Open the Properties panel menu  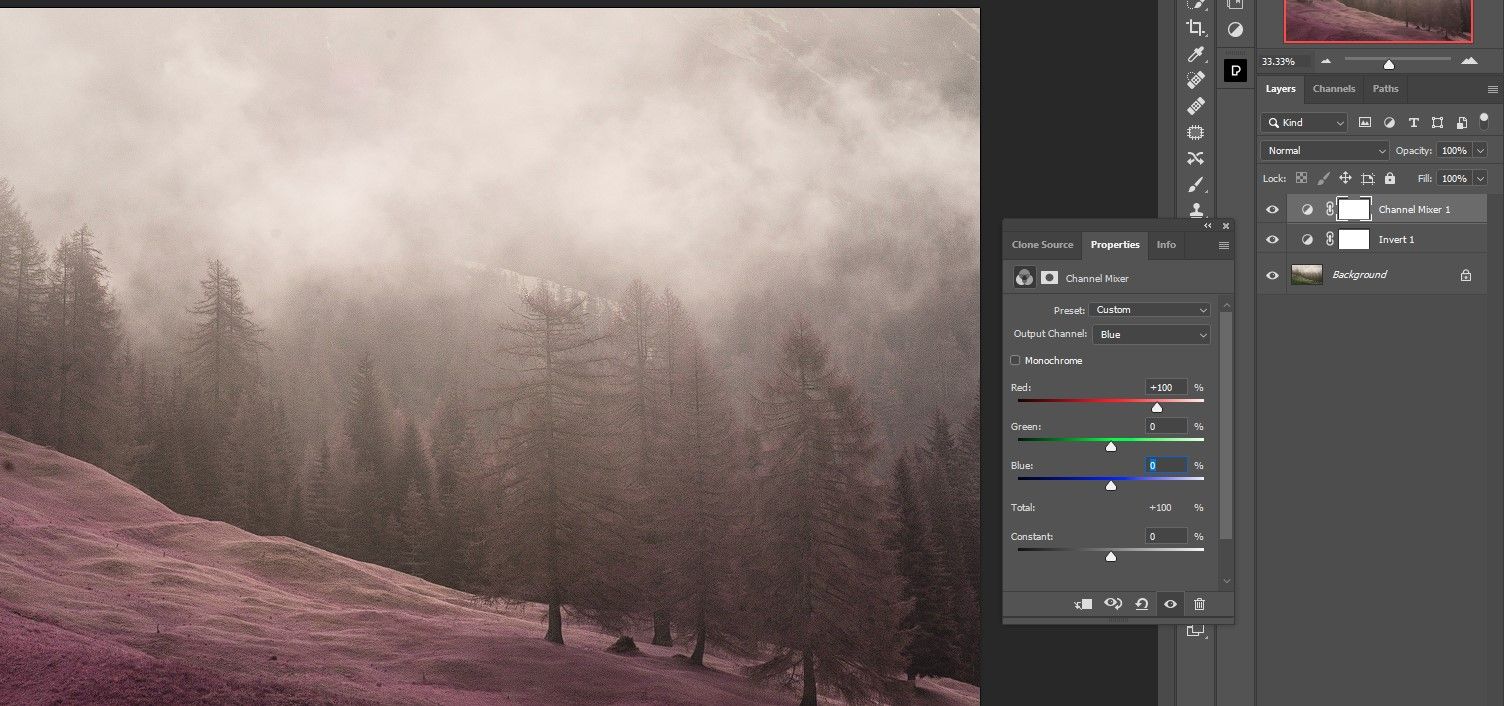tap(1223, 245)
